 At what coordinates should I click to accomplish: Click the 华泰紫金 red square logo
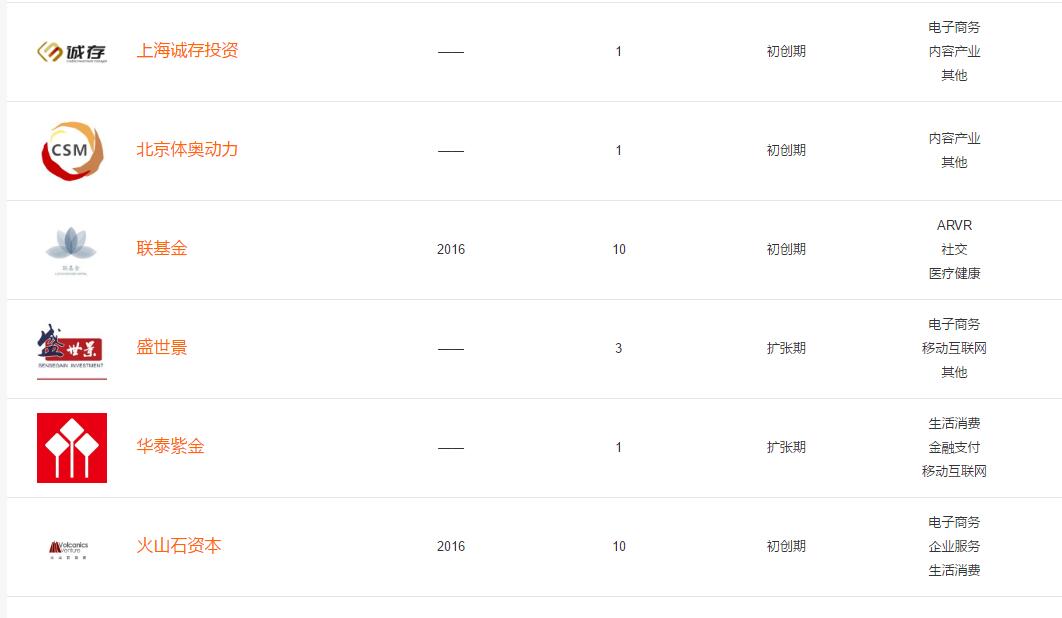click(72, 448)
